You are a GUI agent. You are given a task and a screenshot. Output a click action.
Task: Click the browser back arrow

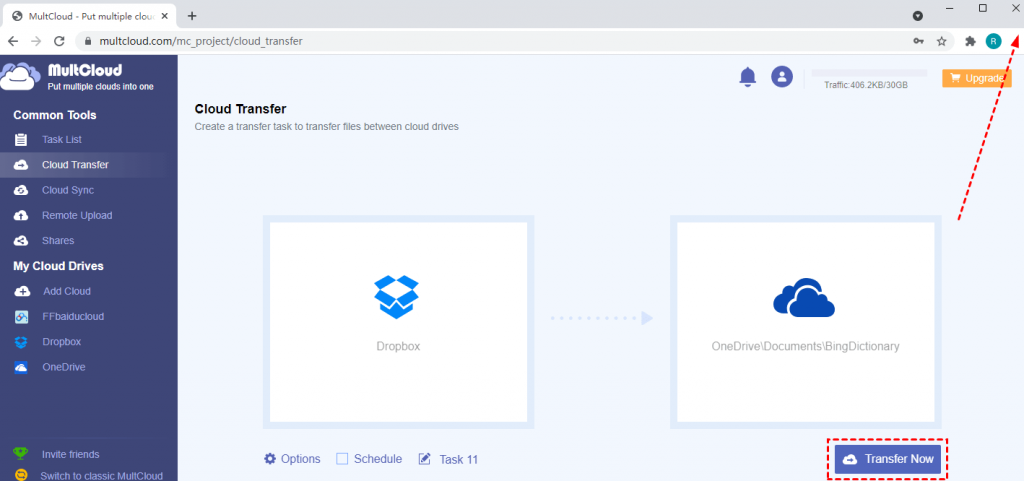pos(13,41)
